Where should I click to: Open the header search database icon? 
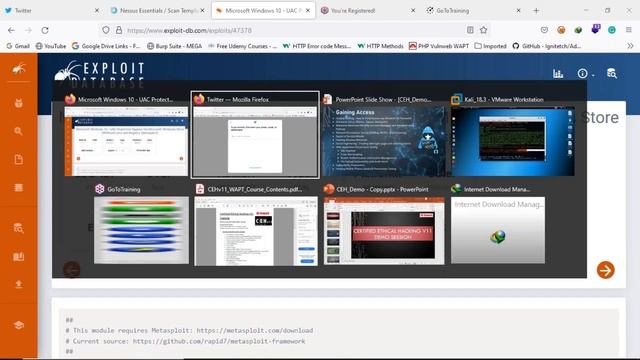tap(611, 73)
